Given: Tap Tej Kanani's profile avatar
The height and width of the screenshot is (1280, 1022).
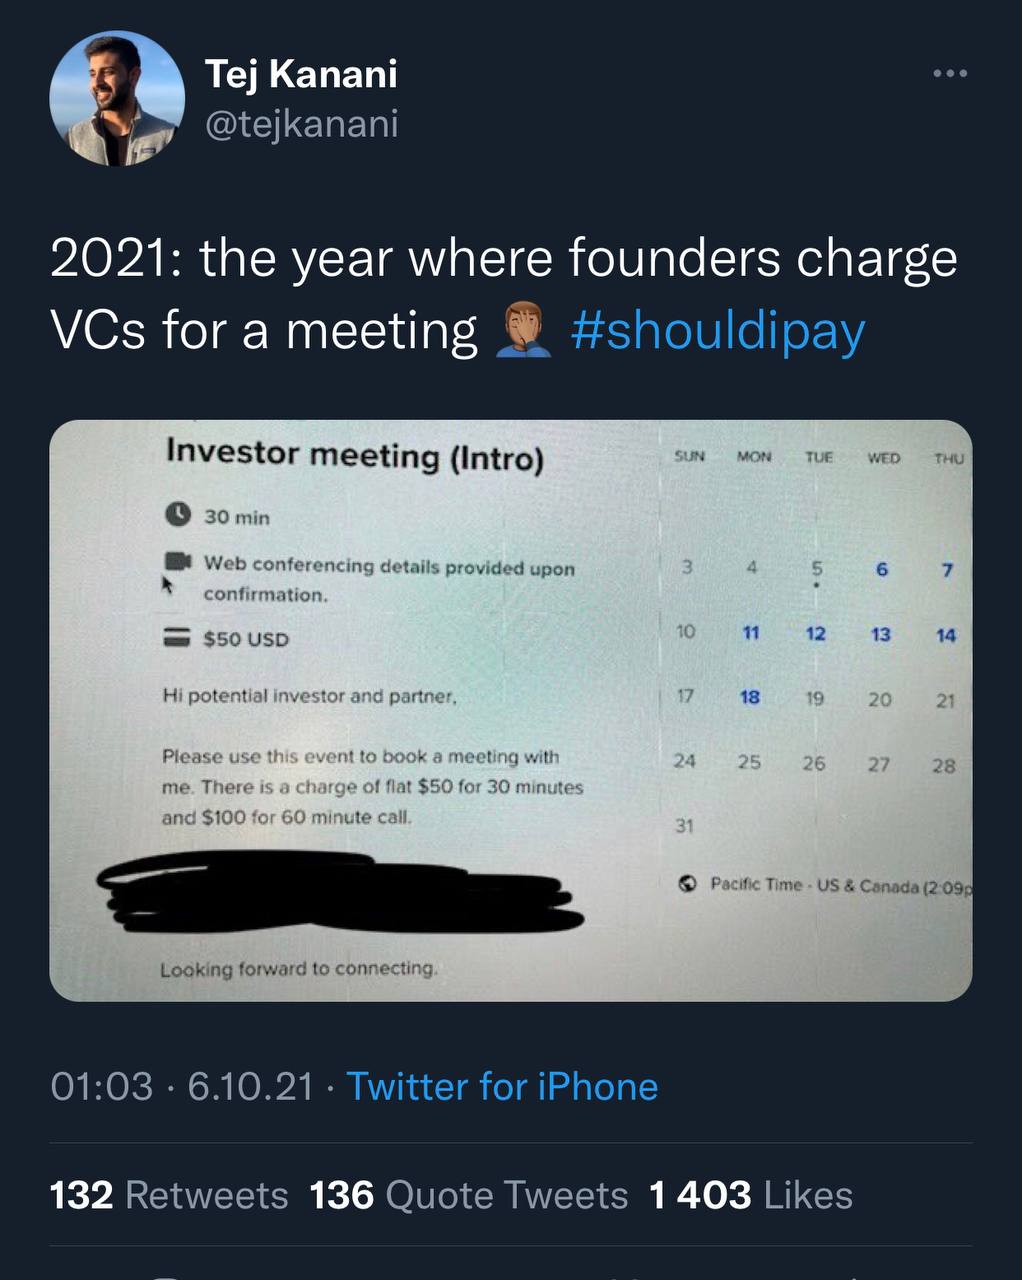Looking at the screenshot, I should 117,98.
